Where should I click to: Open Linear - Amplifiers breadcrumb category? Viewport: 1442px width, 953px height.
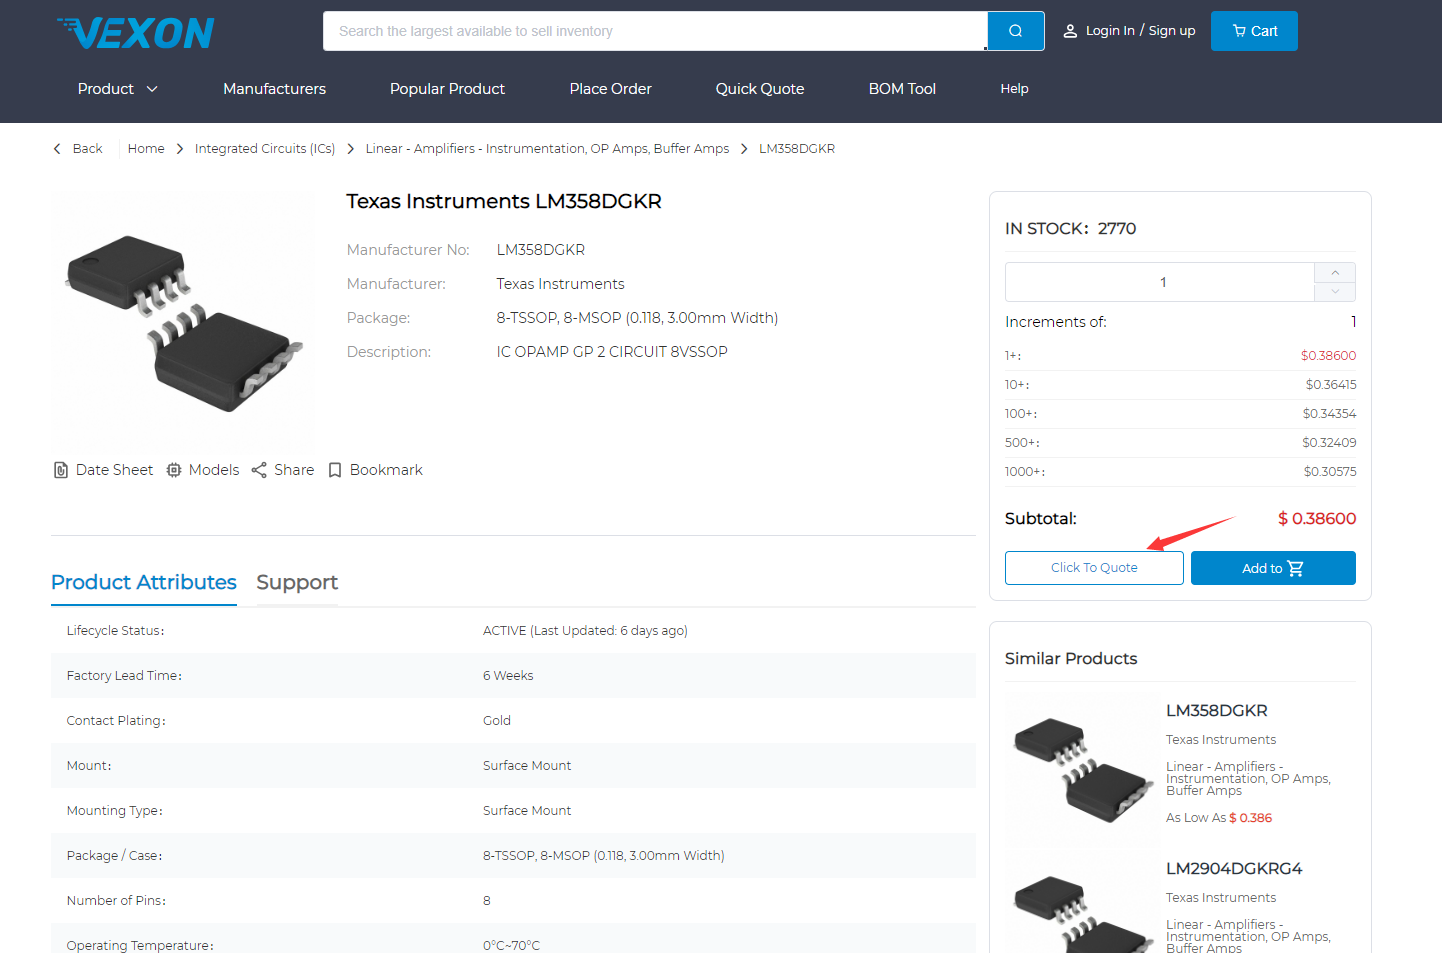[x=547, y=149]
